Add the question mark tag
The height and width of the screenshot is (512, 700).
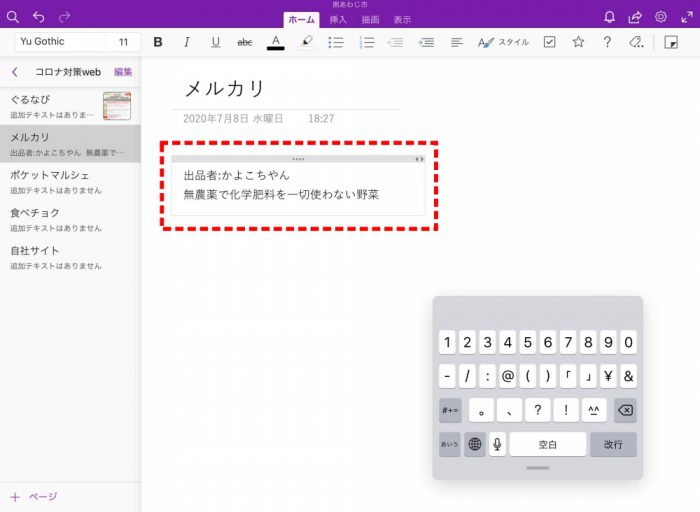[607, 42]
